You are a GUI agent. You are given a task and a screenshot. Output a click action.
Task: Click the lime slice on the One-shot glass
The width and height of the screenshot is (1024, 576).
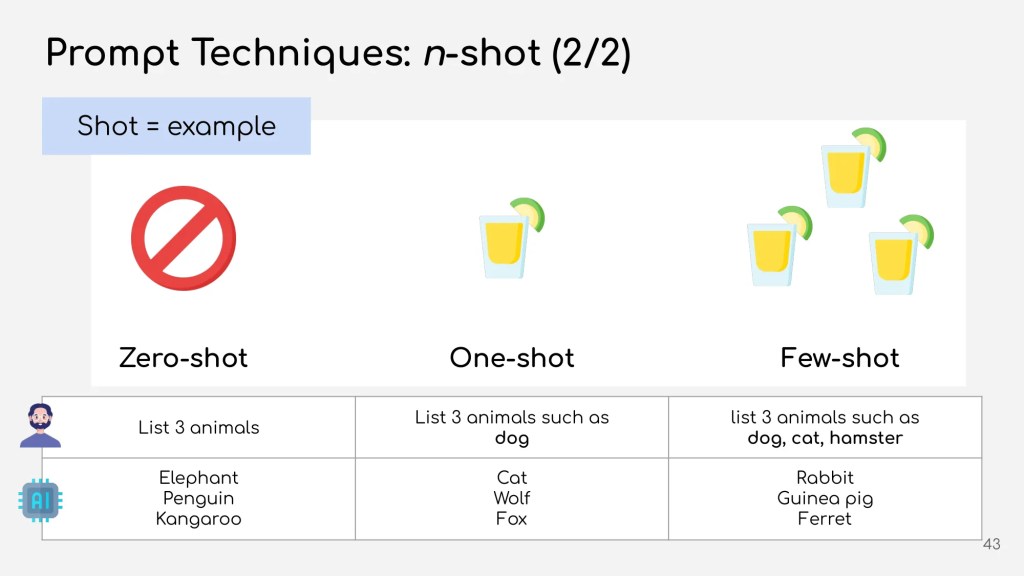528,213
